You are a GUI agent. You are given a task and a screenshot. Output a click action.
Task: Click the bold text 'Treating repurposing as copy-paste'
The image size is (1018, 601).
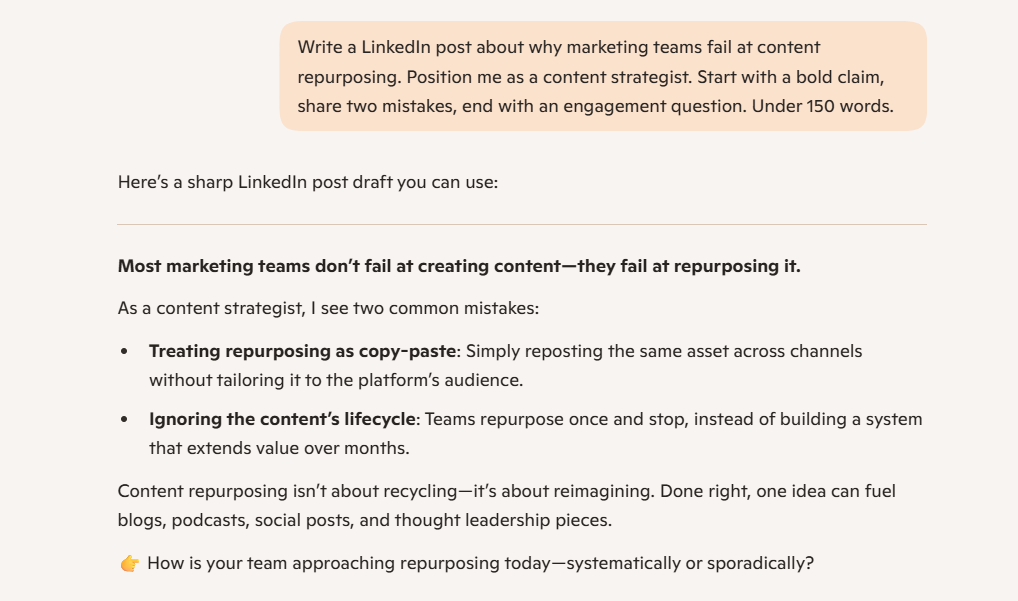coord(302,352)
